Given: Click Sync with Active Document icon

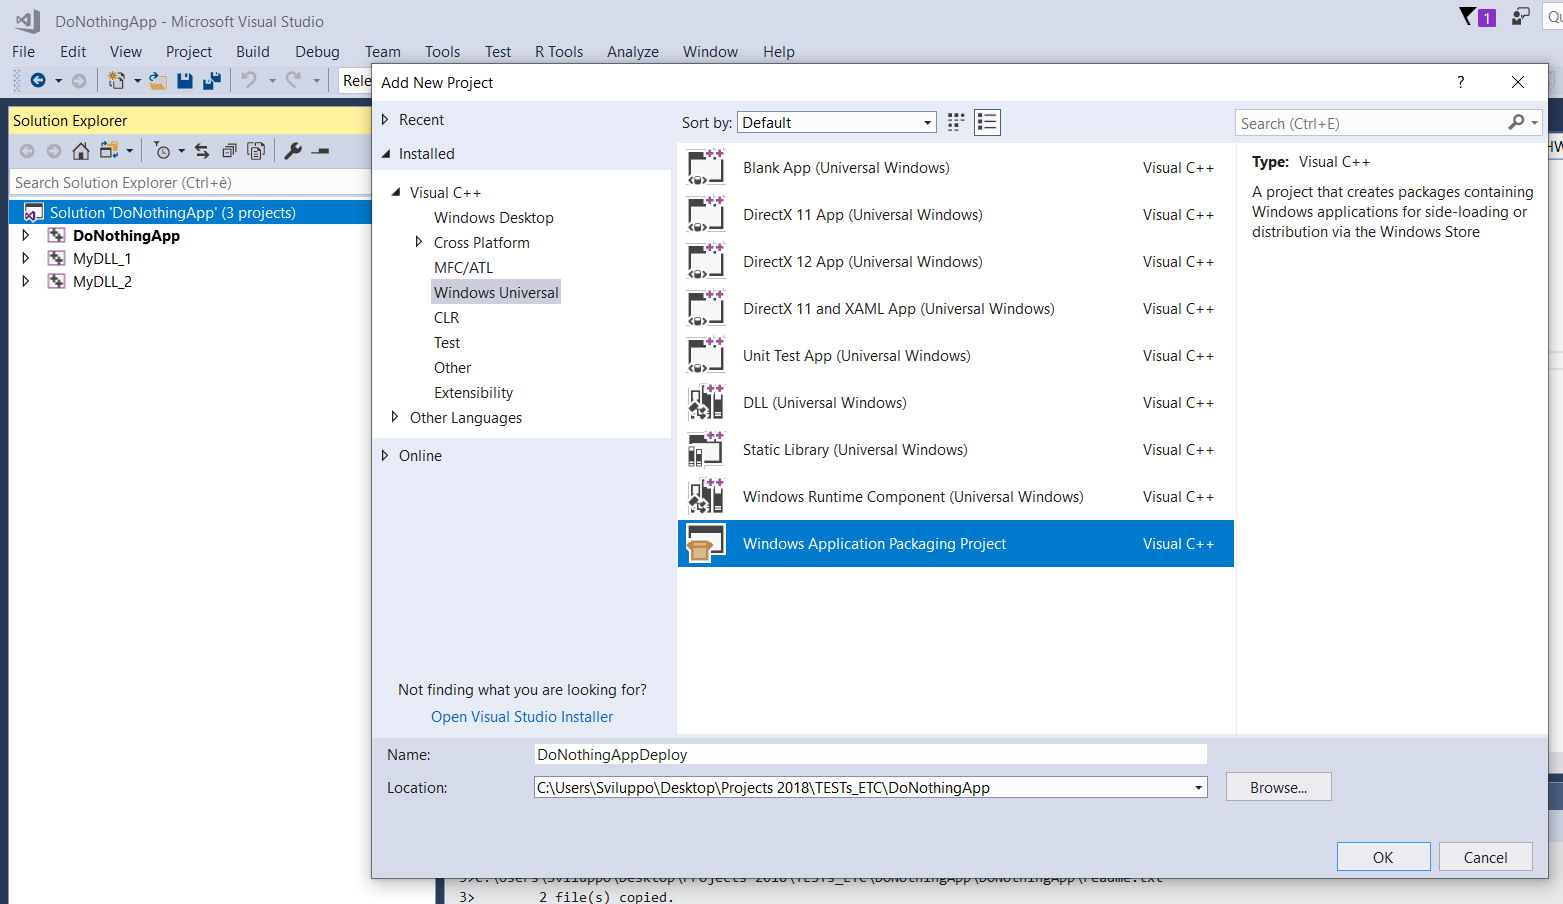Looking at the screenshot, I should pyautogui.click(x=202, y=151).
